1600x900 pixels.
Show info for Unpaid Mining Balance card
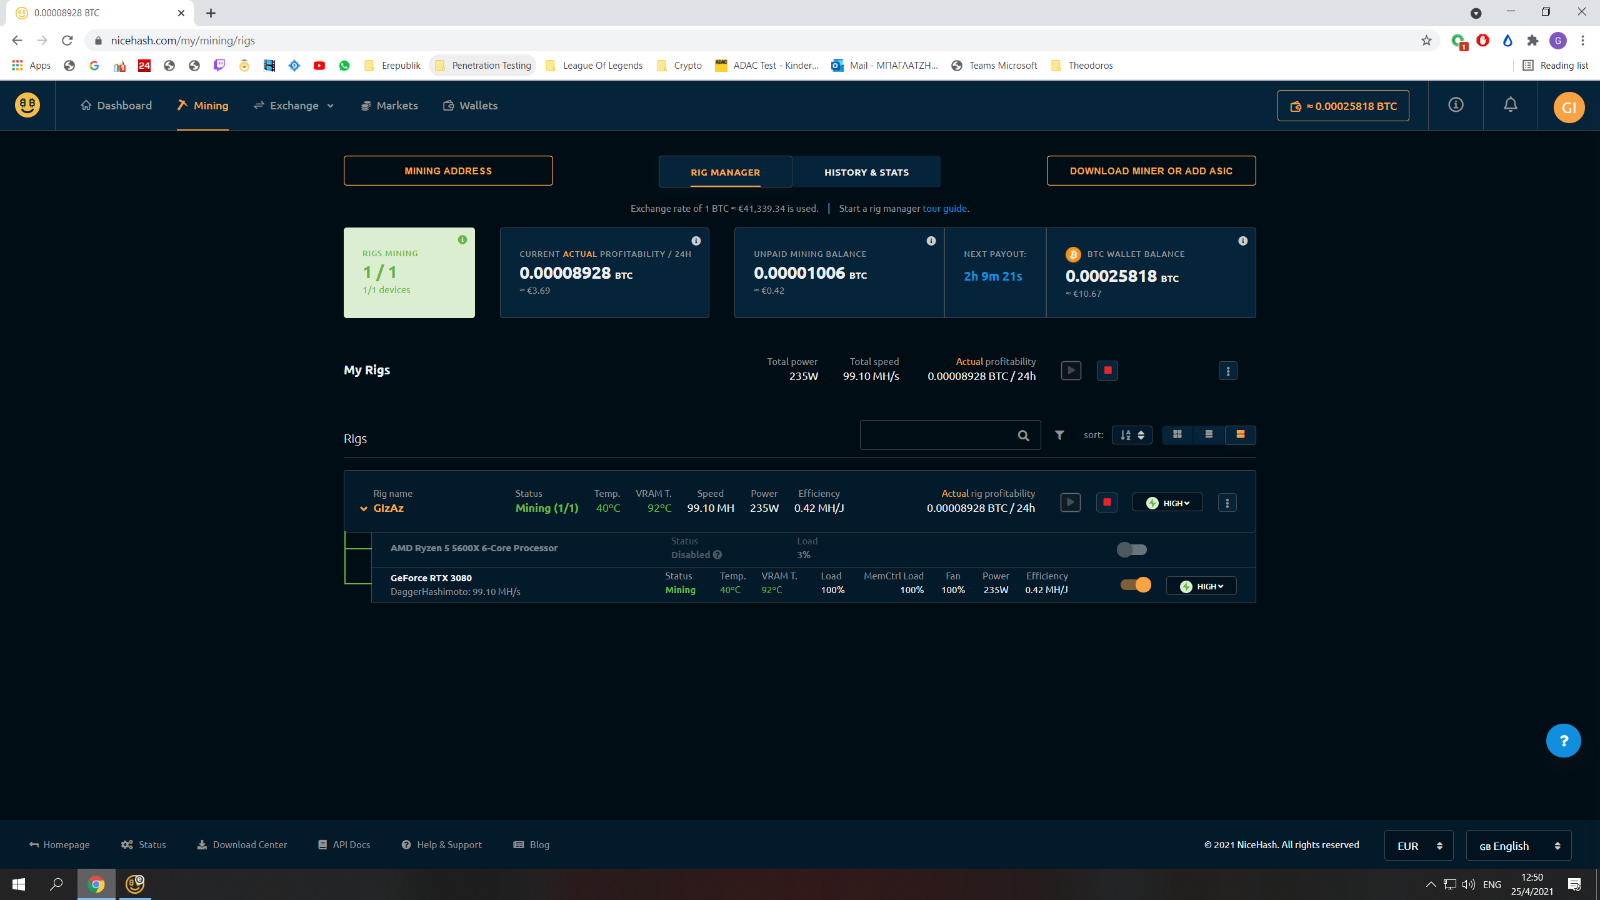(x=931, y=241)
